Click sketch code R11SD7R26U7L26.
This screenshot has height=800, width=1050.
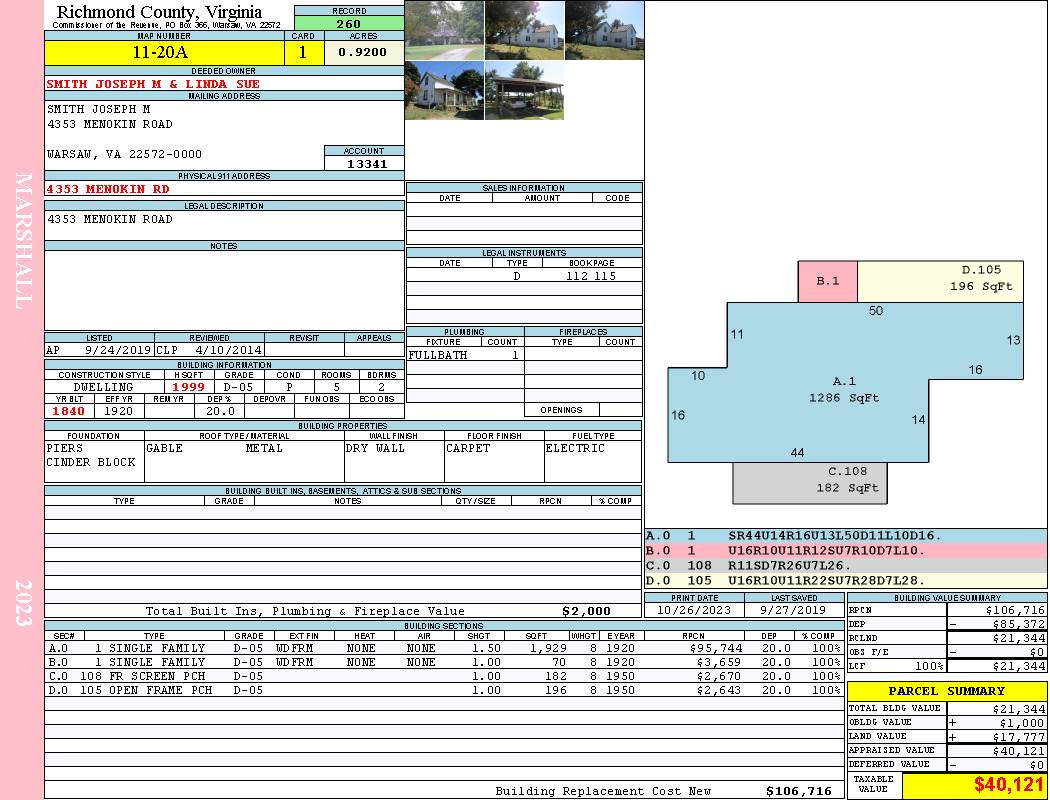(790, 566)
